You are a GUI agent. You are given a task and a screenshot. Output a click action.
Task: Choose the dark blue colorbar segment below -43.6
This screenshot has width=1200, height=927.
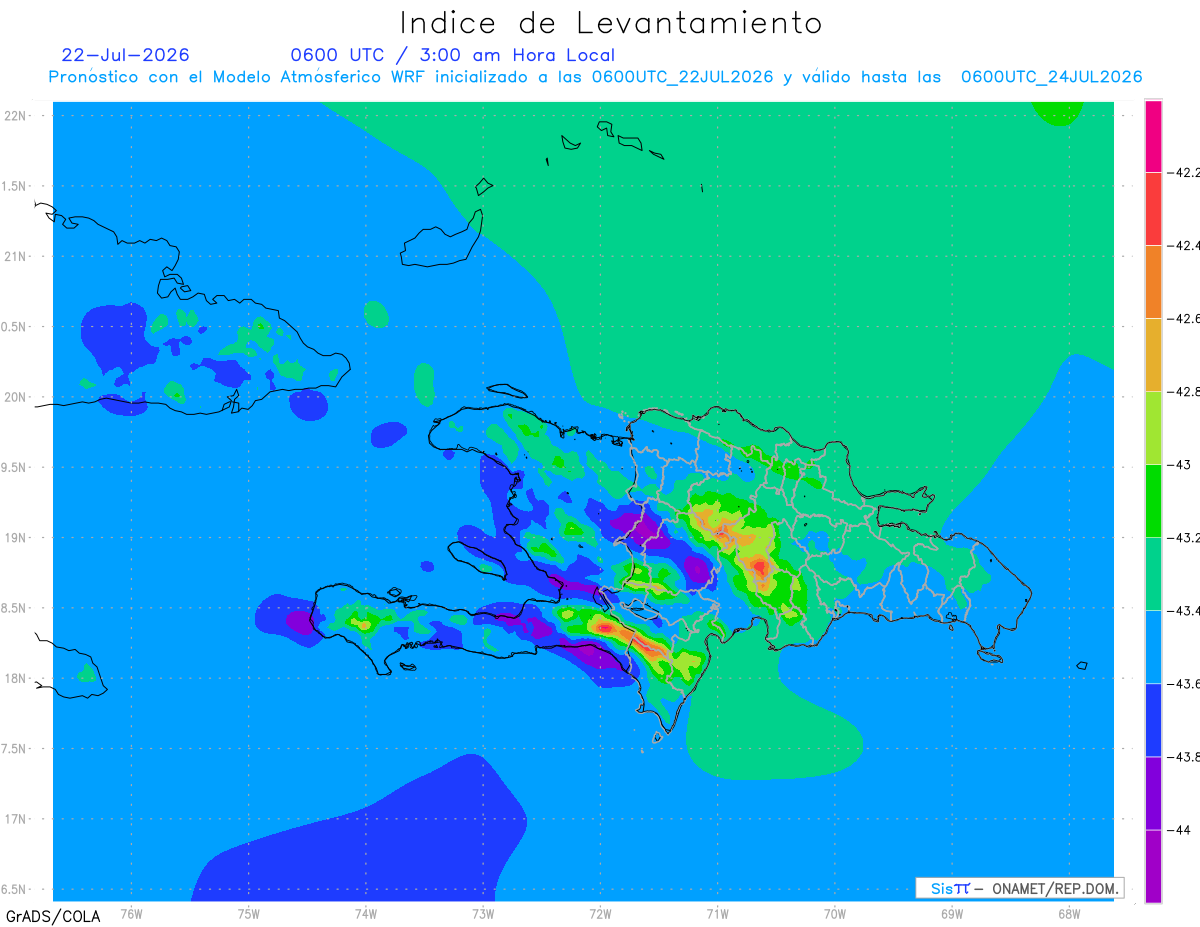[x=1153, y=719]
